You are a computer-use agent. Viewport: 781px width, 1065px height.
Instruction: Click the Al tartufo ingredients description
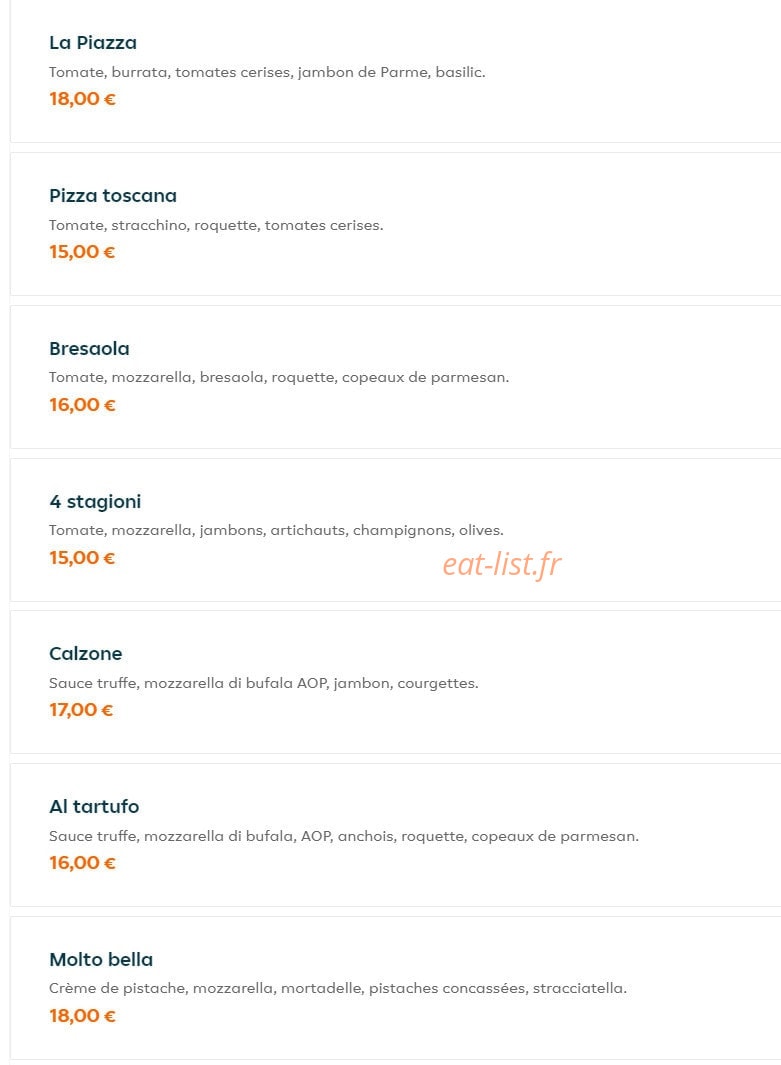pos(344,836)
